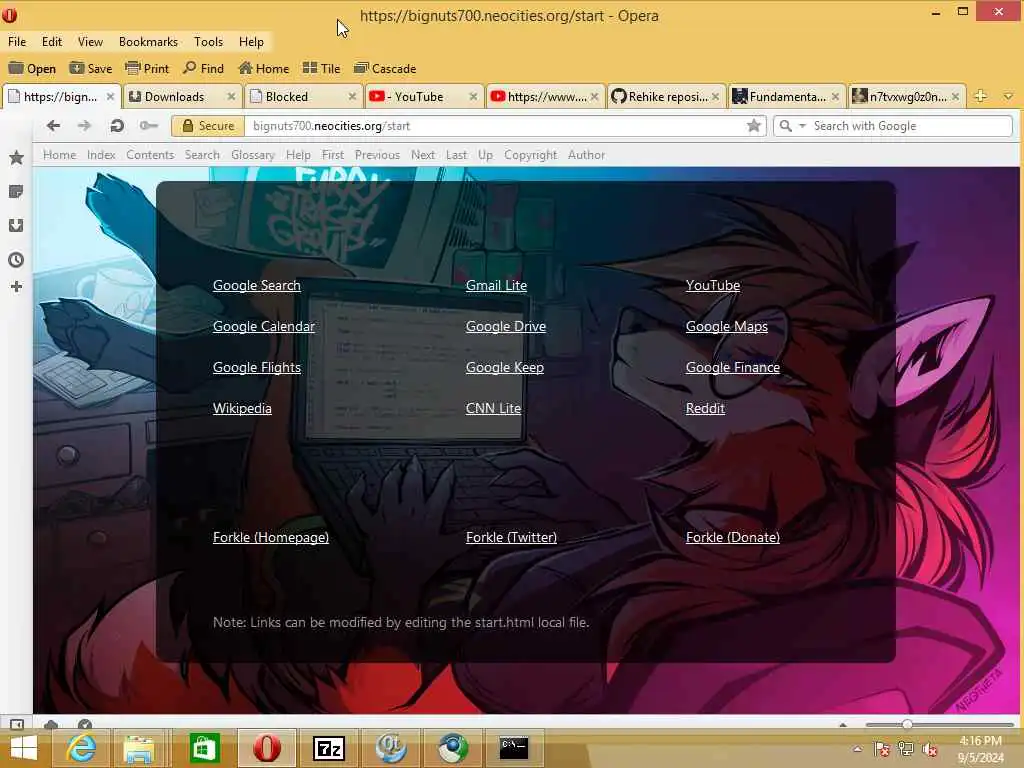1024x768 pixels.
Task: Open Find from the toolbar
Action: [x=203, y=69]
